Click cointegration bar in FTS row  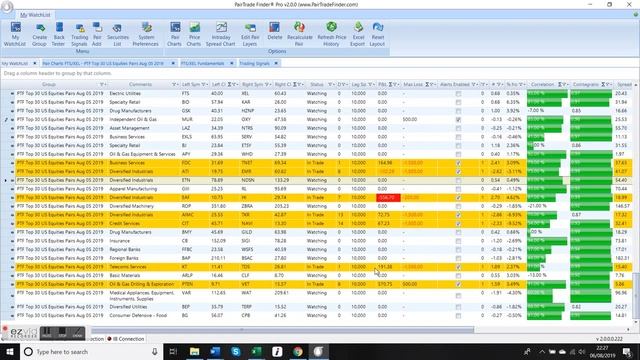coord(591,93)
